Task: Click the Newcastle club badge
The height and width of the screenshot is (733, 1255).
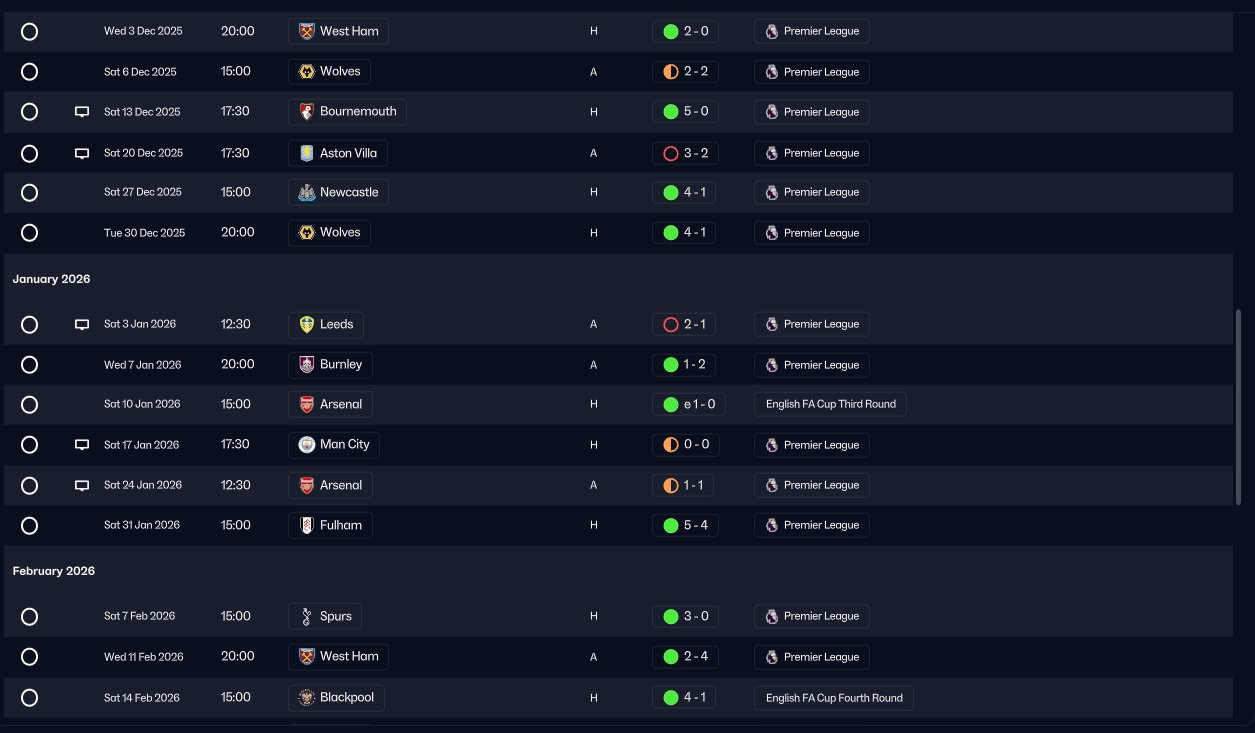Action: click(307, 192)
